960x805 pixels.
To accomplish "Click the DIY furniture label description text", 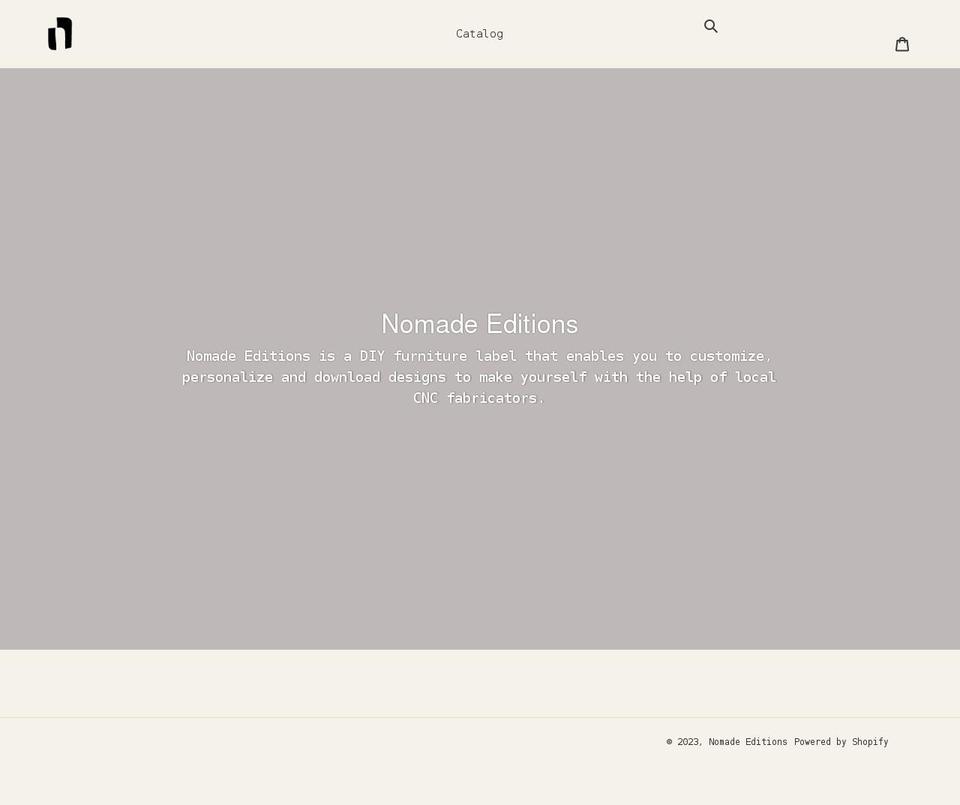I will tap(479, 376).
